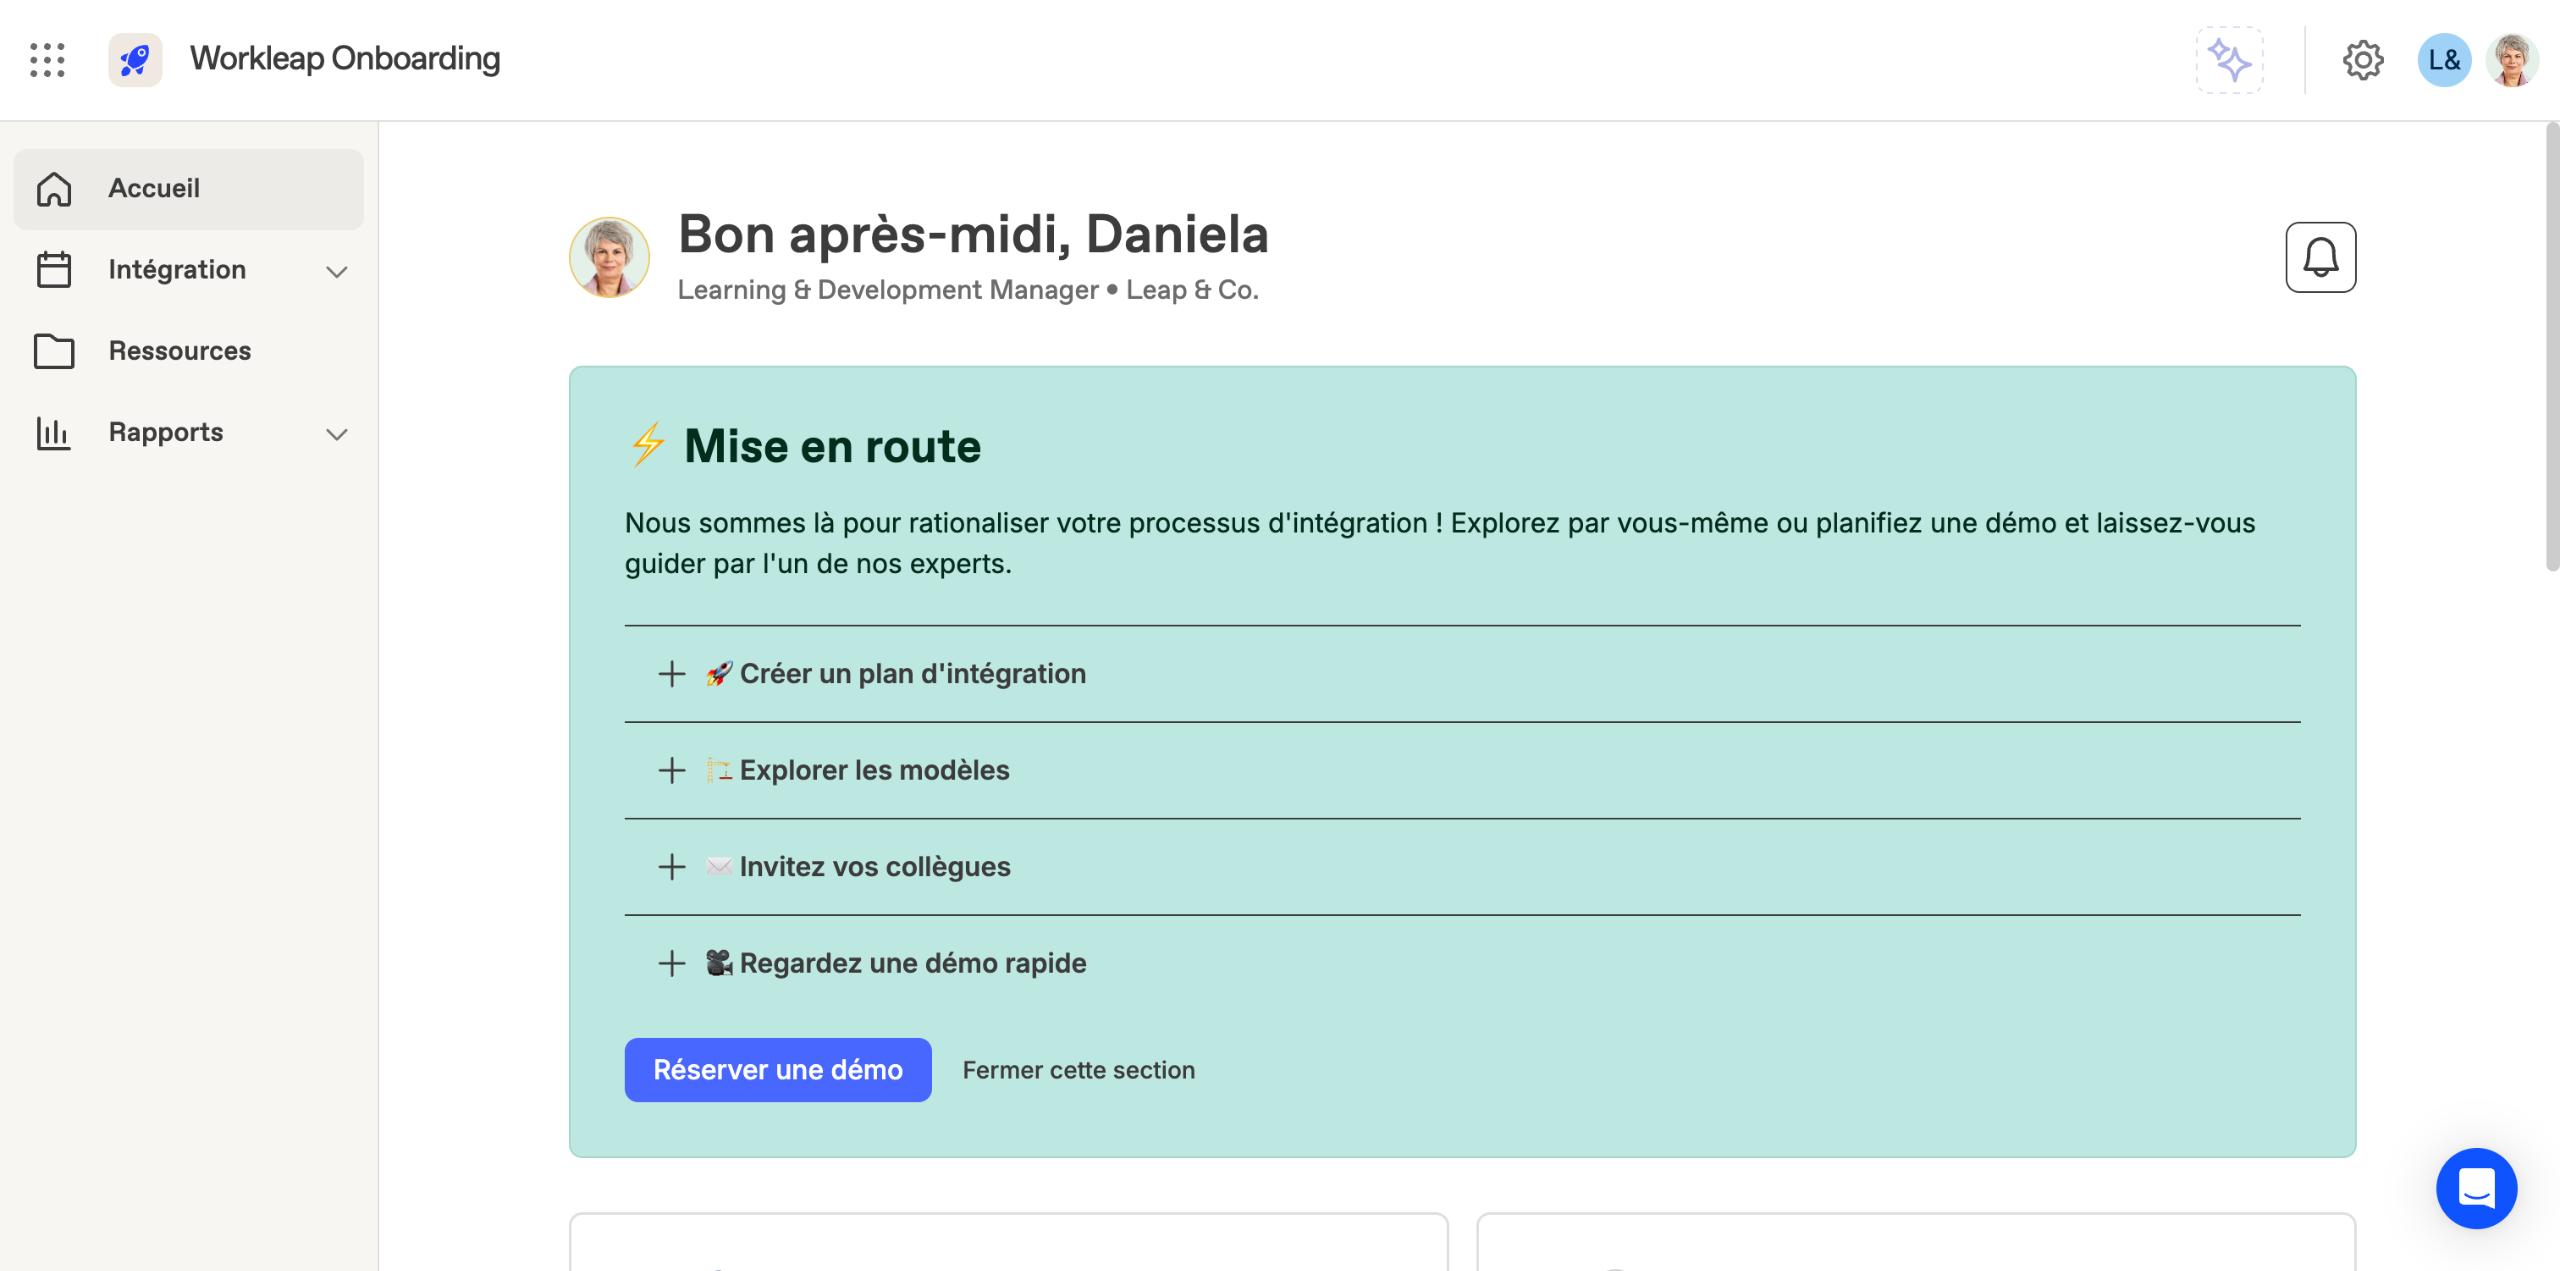Expand Créer un plan d'intégration section
Viewport: 2560px width, 1271px height.
coord(672,674)
